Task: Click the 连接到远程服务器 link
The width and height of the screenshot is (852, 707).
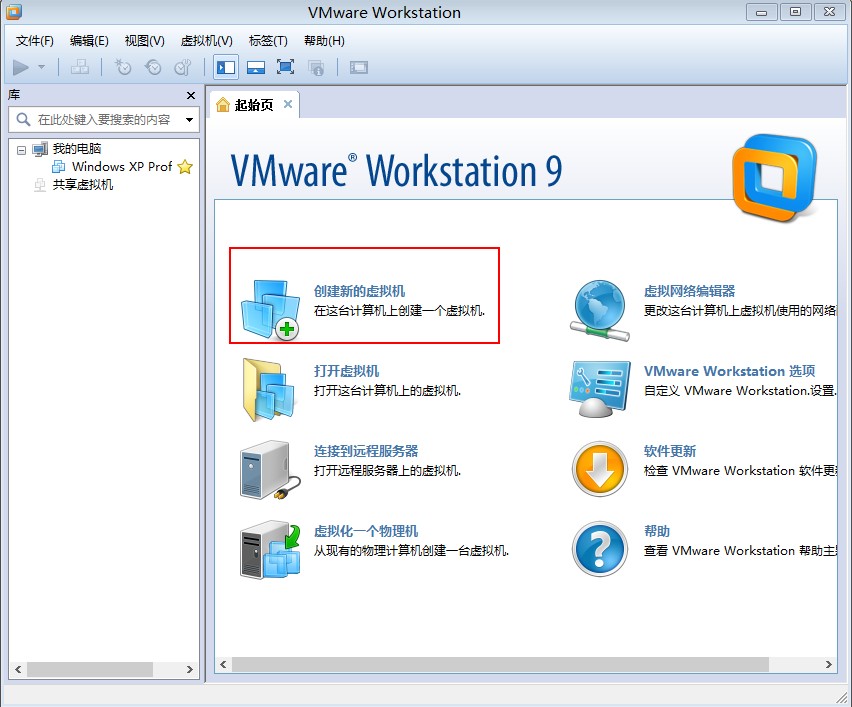Action: [x=366, y=451]
